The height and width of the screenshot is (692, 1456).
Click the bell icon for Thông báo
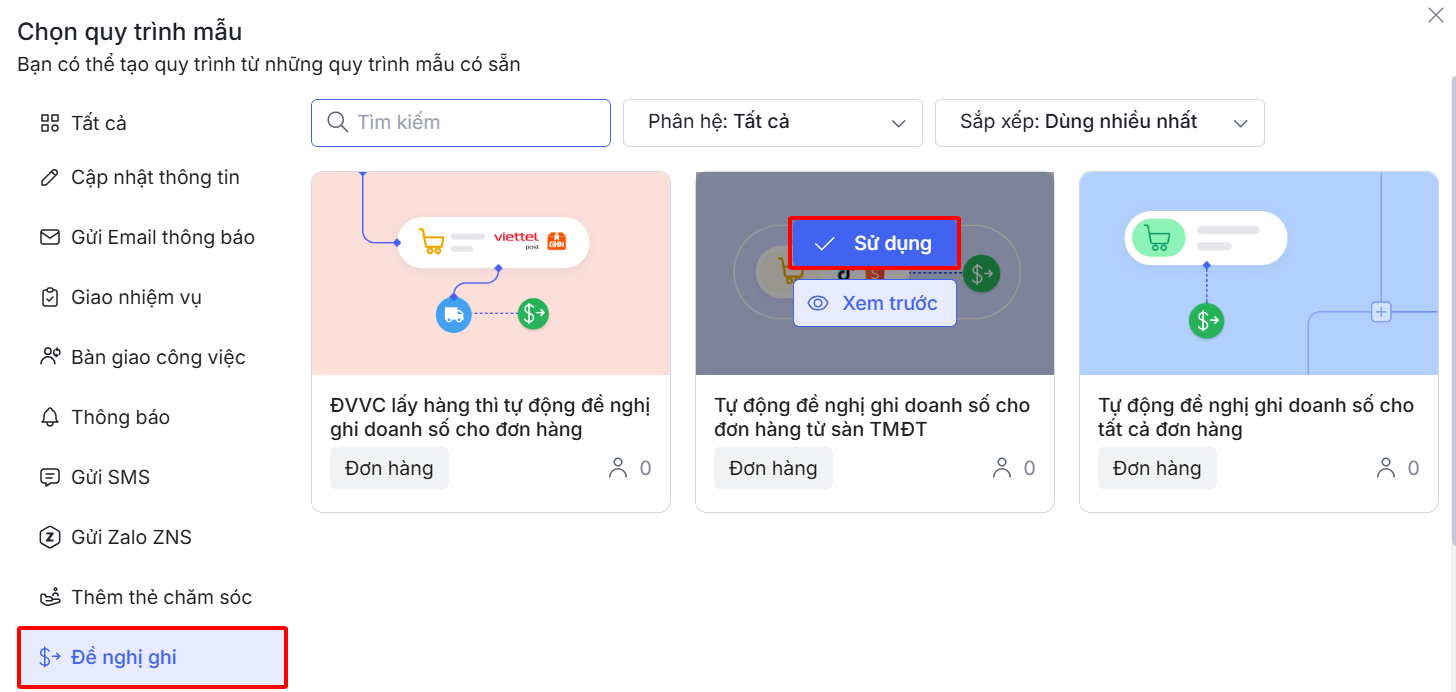(49, 418)
